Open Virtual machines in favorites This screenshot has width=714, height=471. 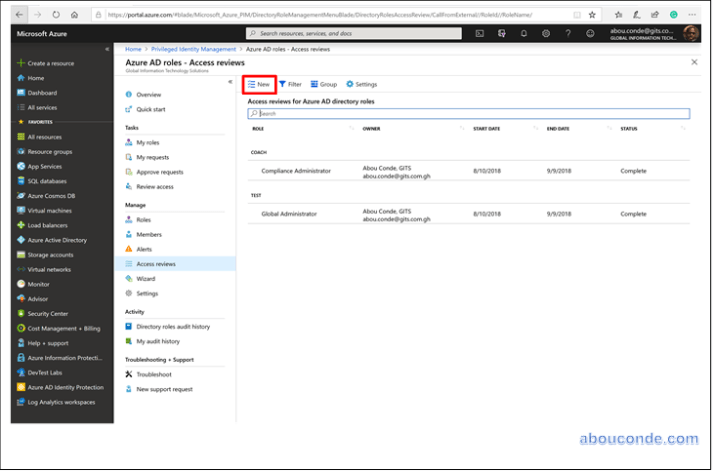pyautogui.click(x=50, y=211)
